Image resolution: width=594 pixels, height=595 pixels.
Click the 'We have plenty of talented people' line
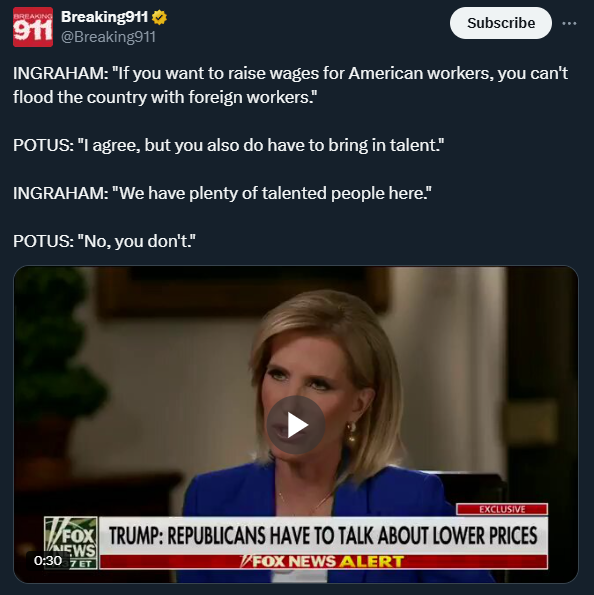point(222,193)
